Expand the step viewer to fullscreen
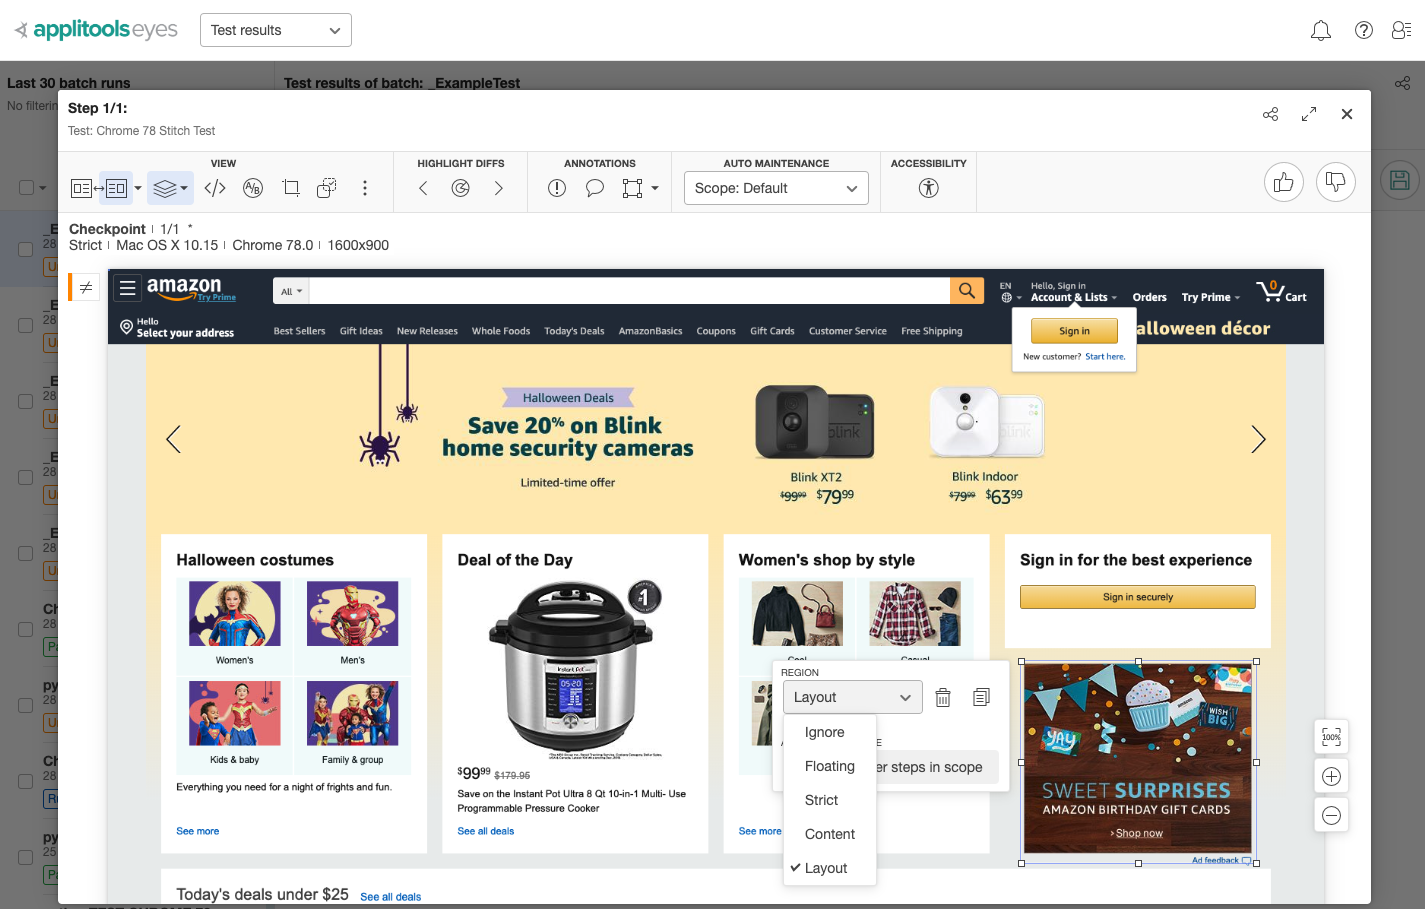Image resolution: width=1425 pixels, height=909 pixels. click(1309, 114)
